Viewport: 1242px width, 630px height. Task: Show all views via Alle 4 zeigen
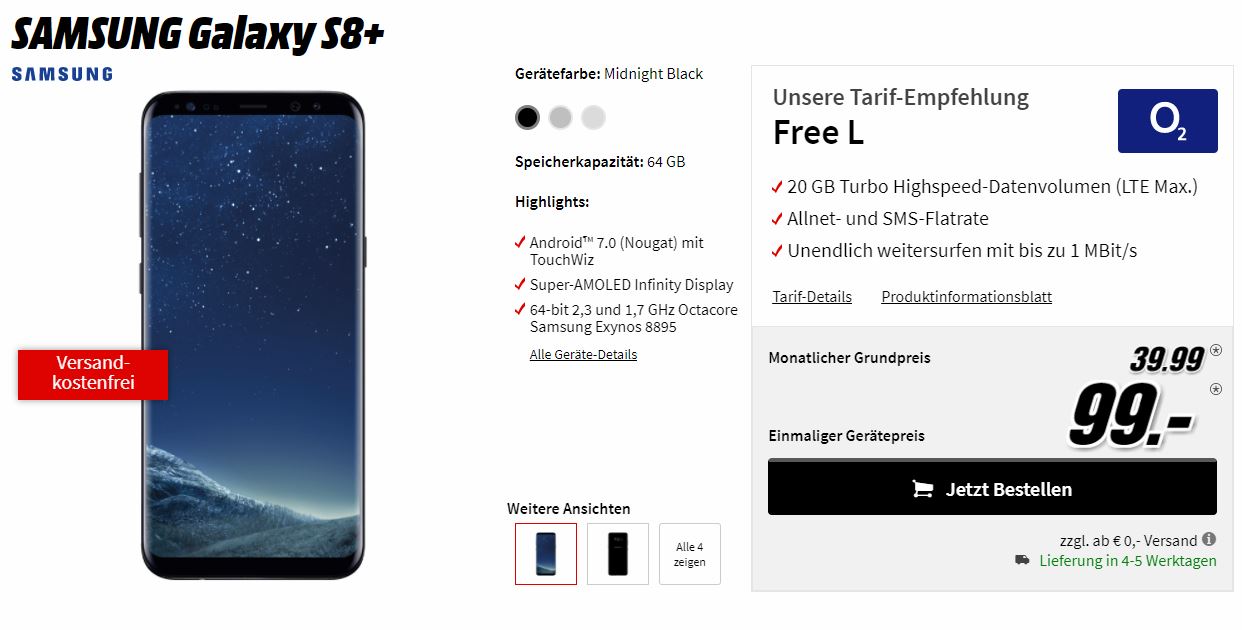click(690, 554)
